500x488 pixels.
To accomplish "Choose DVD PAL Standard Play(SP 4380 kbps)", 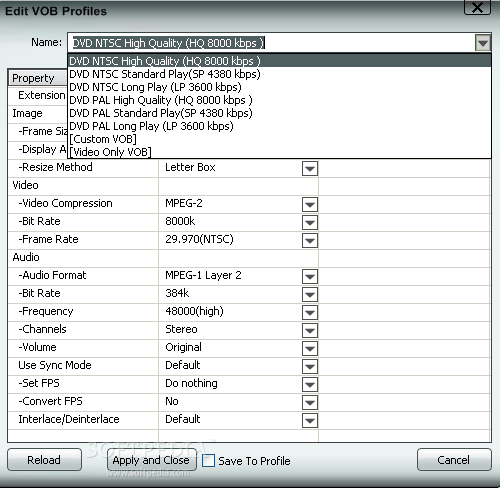I will pos(279,113).
